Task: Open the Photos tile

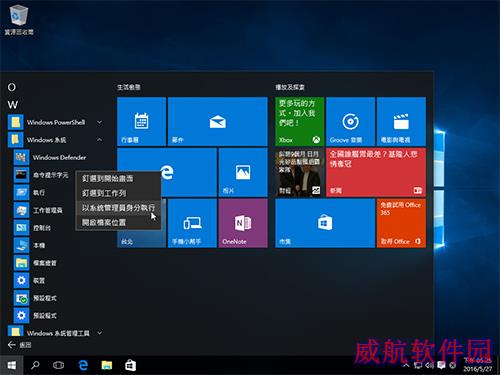Action: pos(243,172)
